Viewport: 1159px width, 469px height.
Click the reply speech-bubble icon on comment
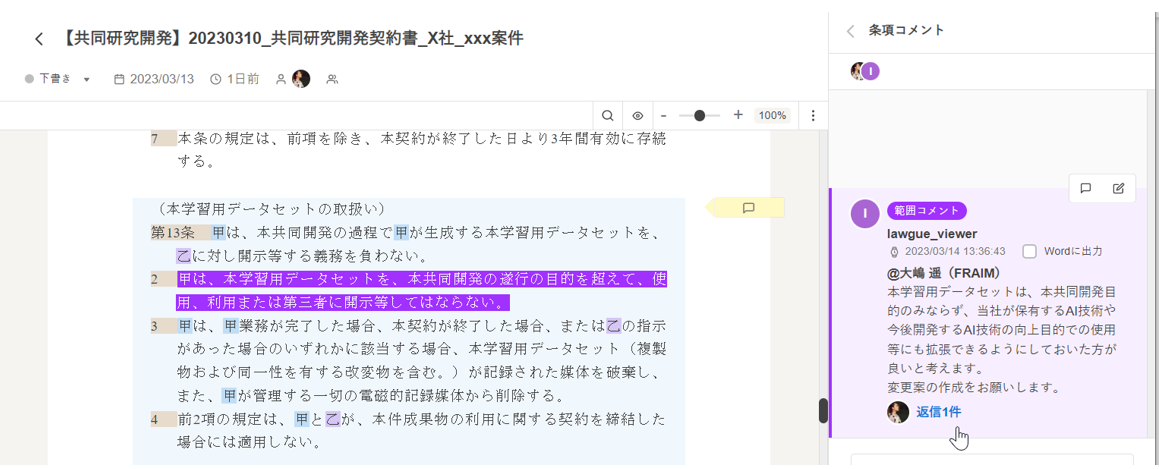point(1086,188)
